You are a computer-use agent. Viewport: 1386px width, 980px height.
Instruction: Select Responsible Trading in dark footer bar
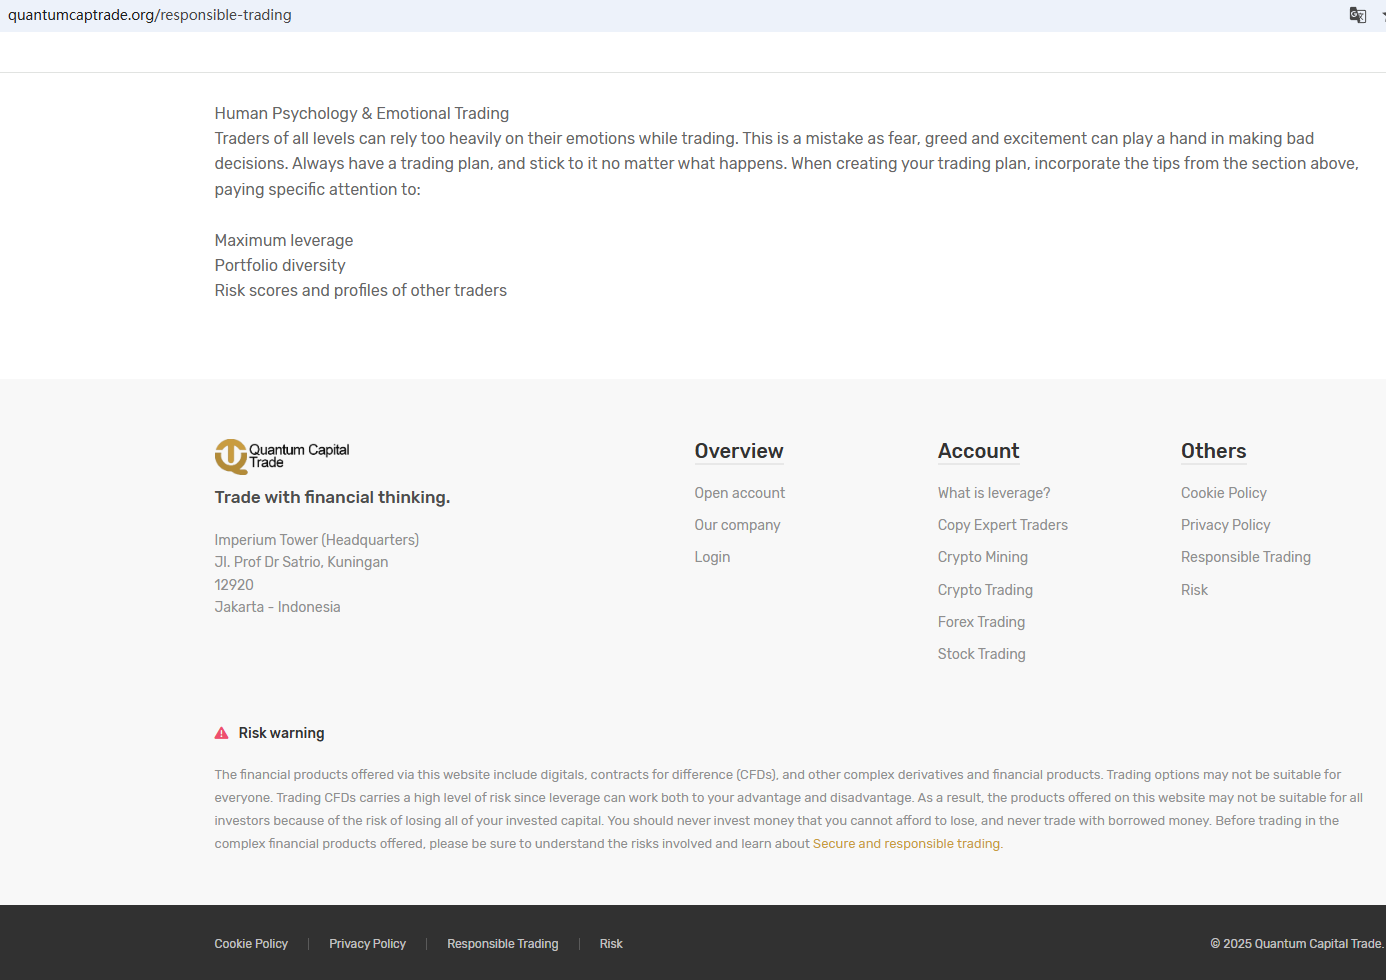[502, 944]
